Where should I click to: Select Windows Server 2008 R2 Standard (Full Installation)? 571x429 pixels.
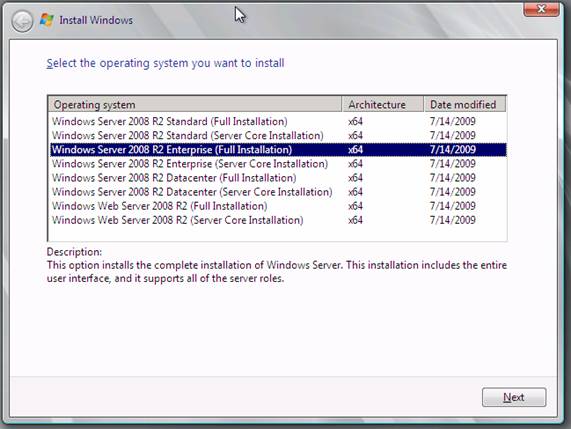277,121
